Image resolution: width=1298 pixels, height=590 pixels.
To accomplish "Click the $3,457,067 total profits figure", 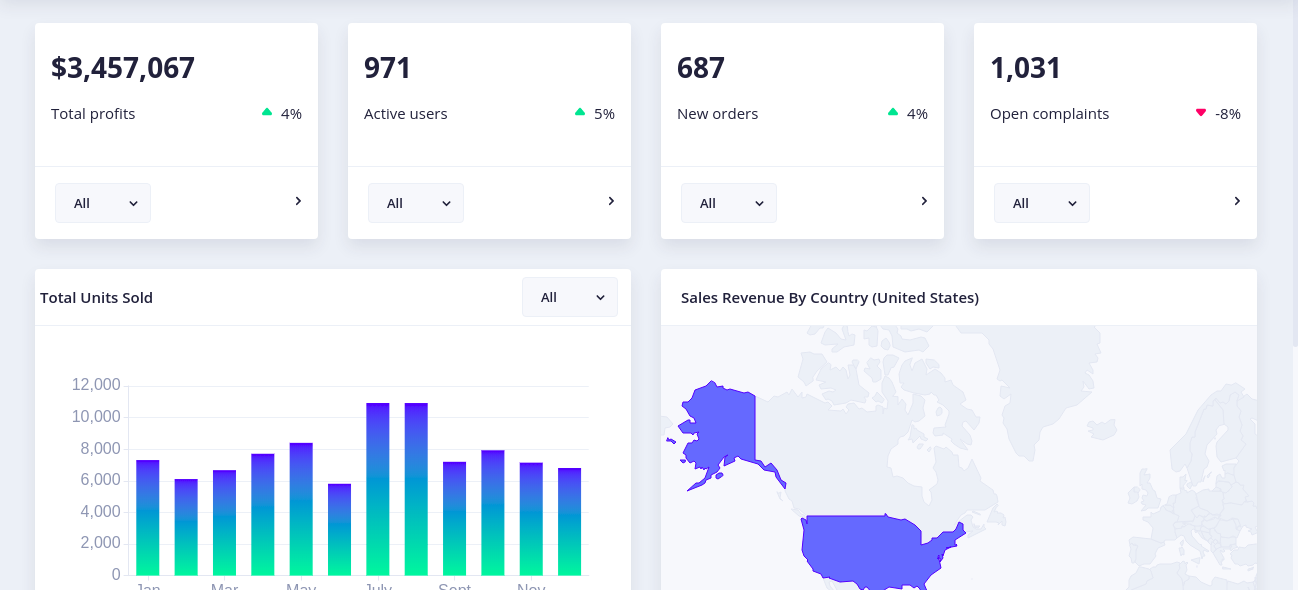I will pyautogui.click(x=123, y=68).
